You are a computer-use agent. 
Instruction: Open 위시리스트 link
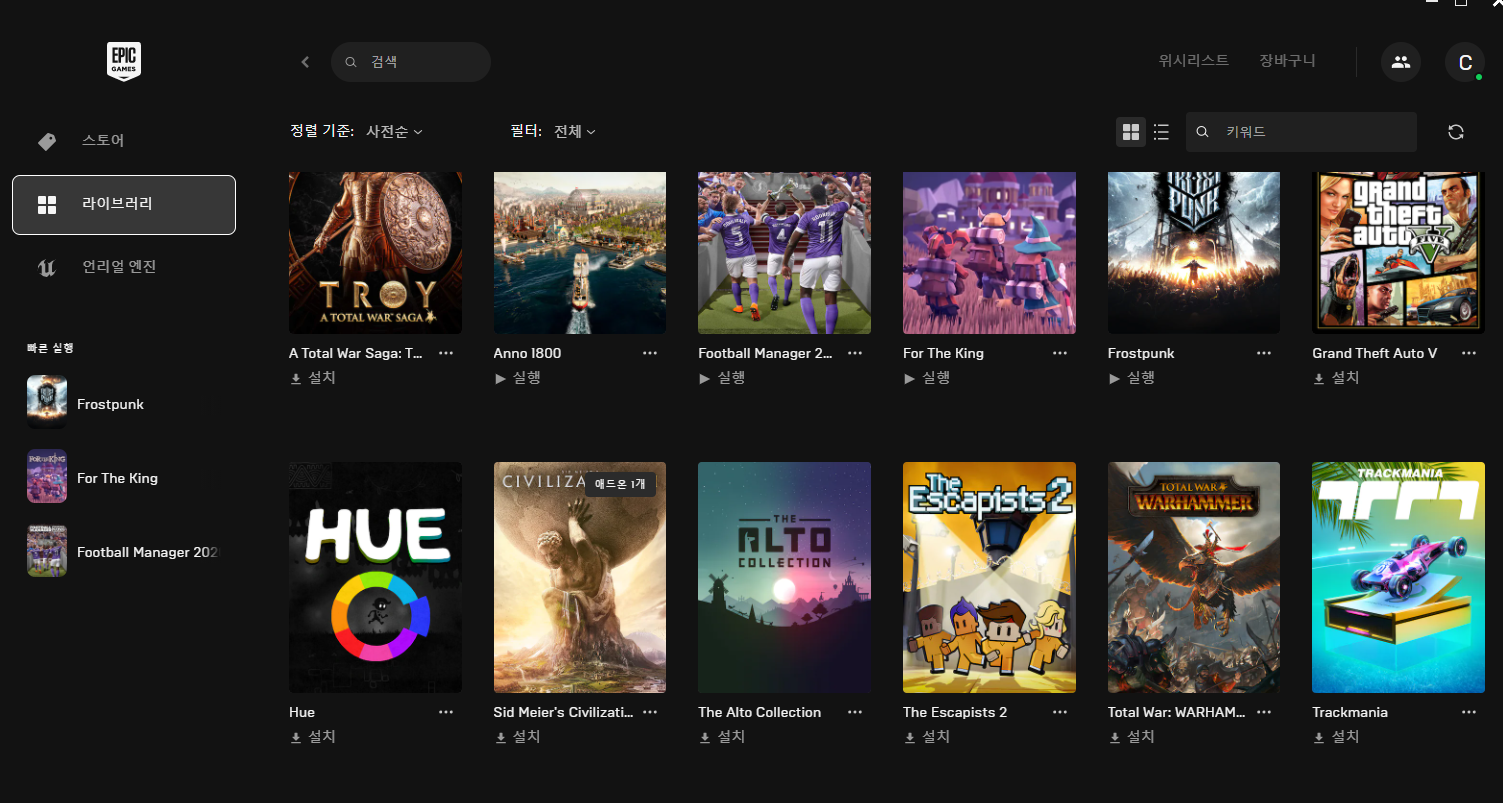[x=1194, y=61]
